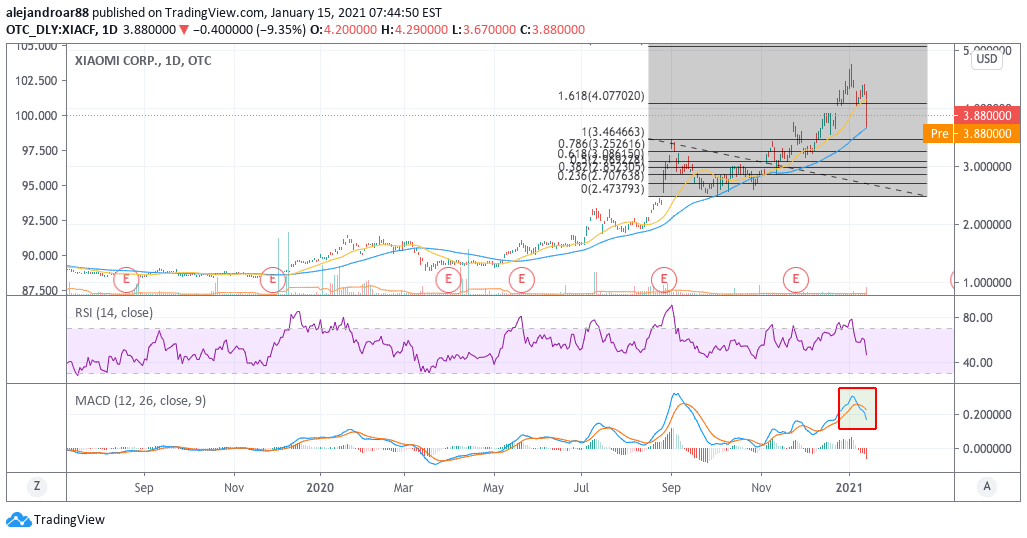The image size is (1027, 538).
Task: Click Fib level 1.618(4.077020) label
Action: pos(601,96)
